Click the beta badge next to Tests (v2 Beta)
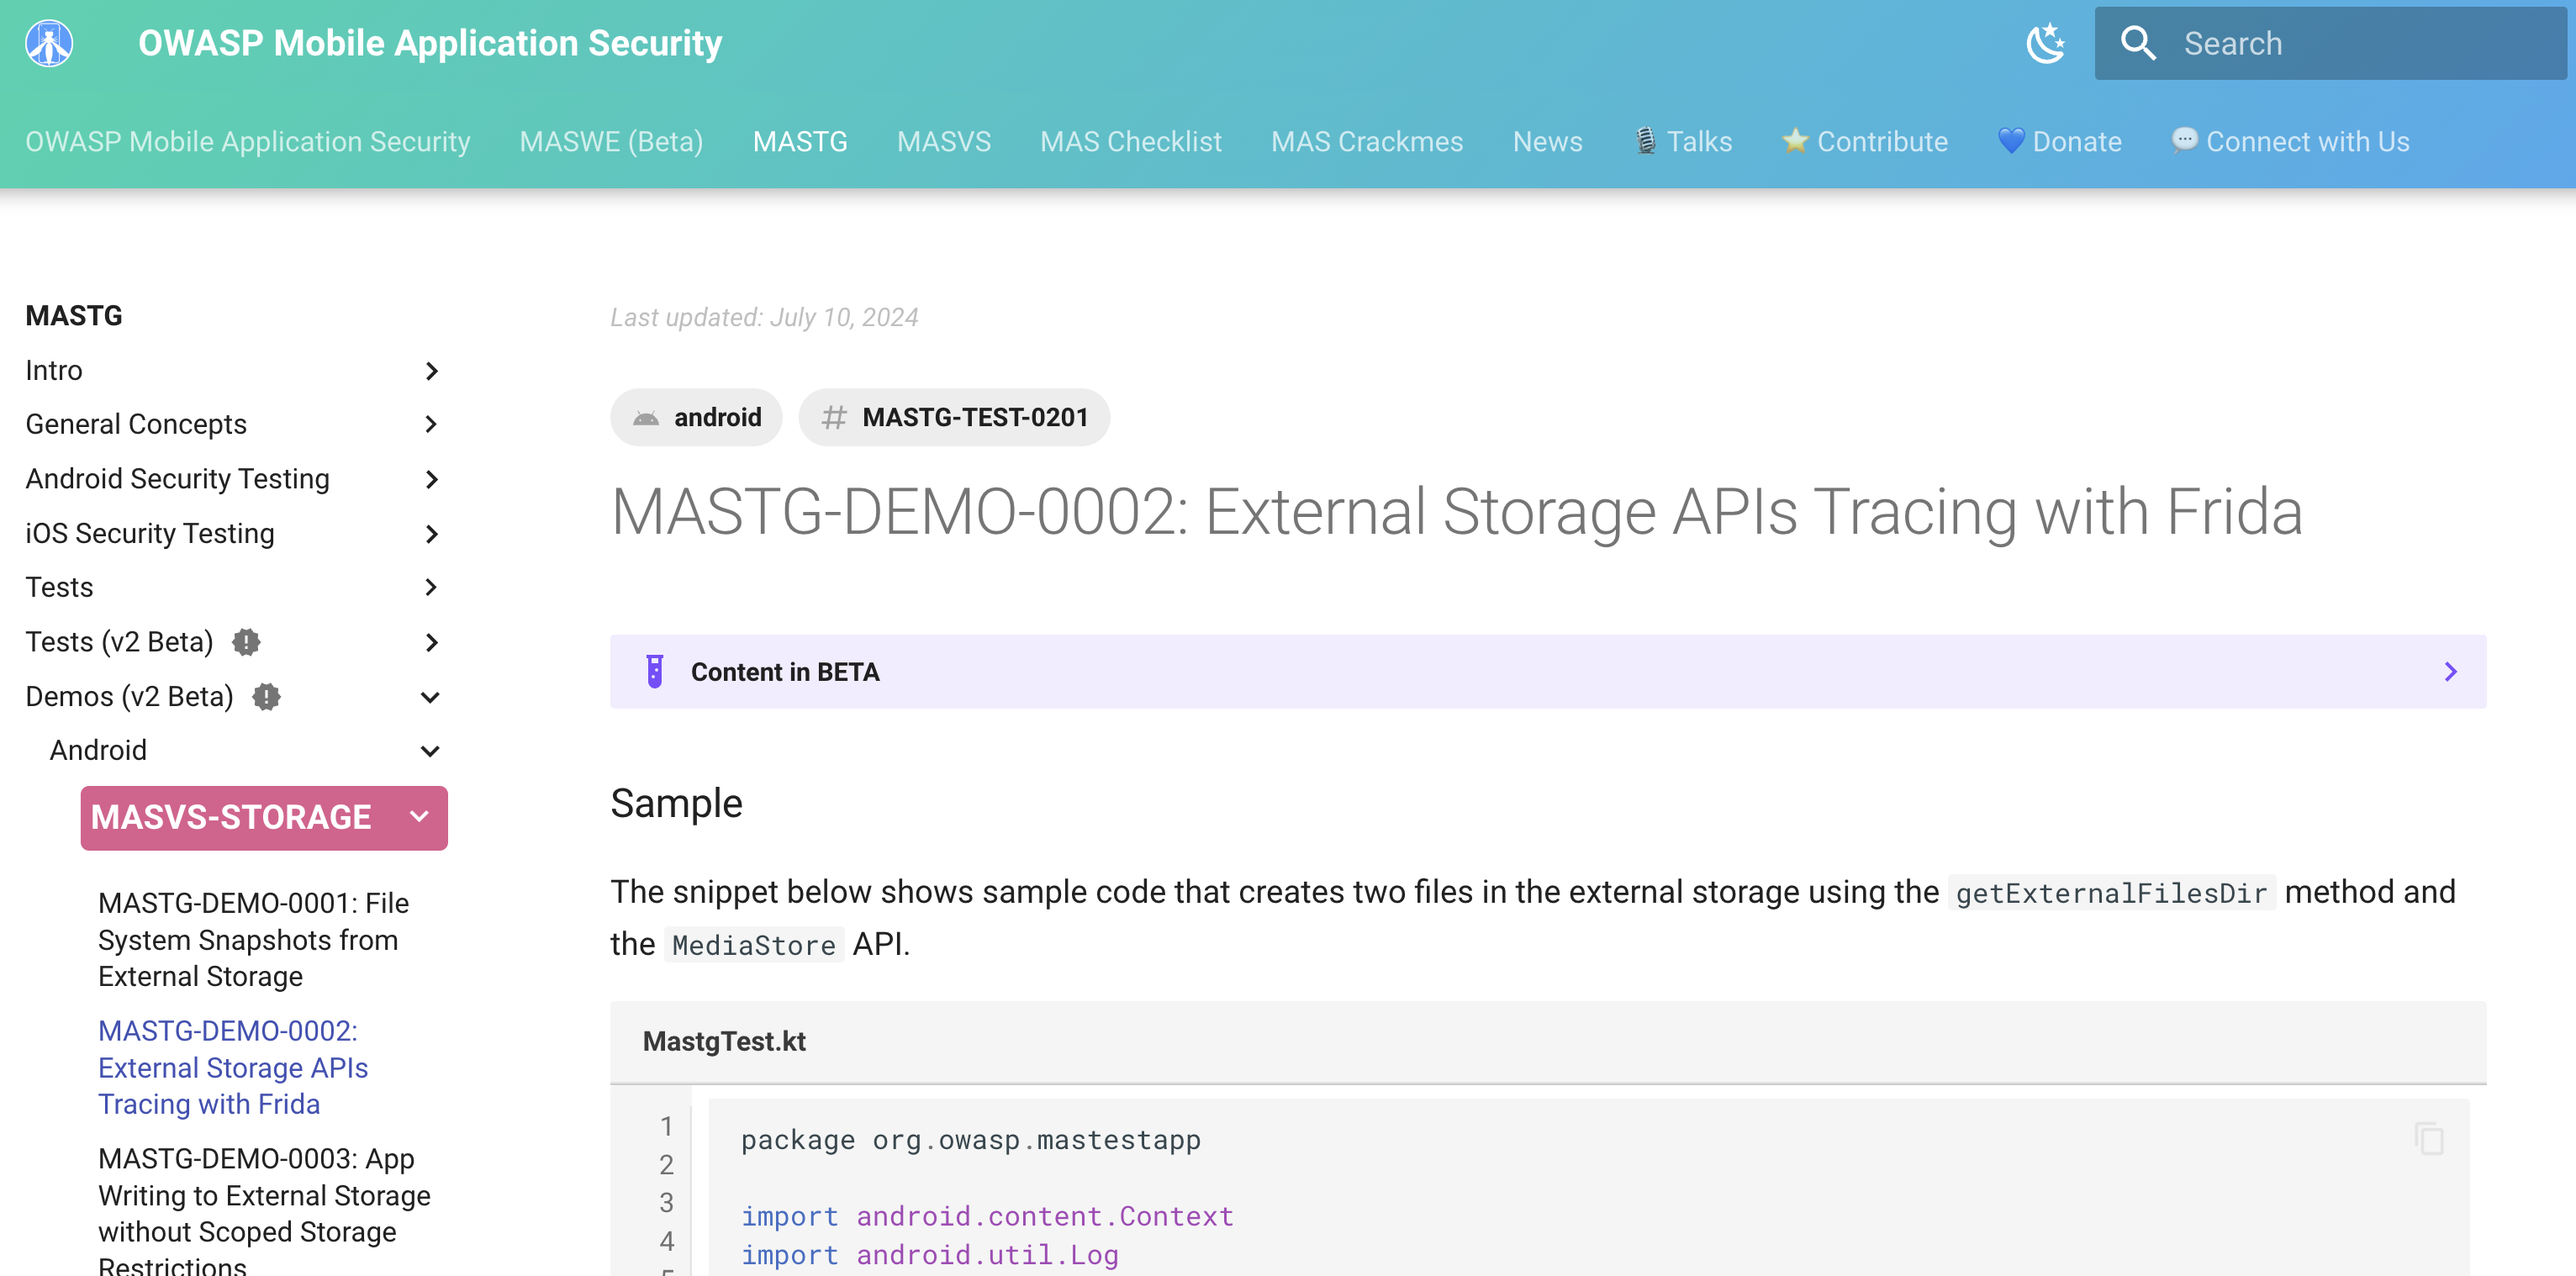Viewport: 2576px width, 1276px height. pos(246,642)
